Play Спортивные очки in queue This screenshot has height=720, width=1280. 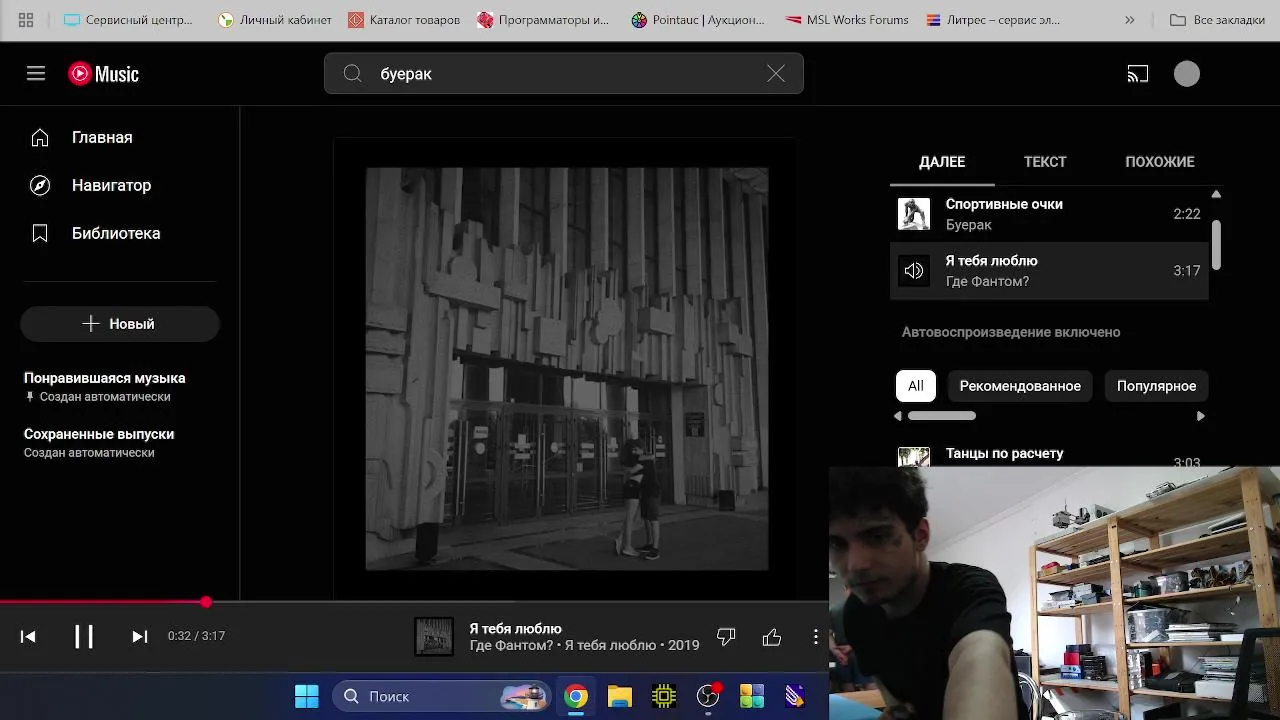1049,214
